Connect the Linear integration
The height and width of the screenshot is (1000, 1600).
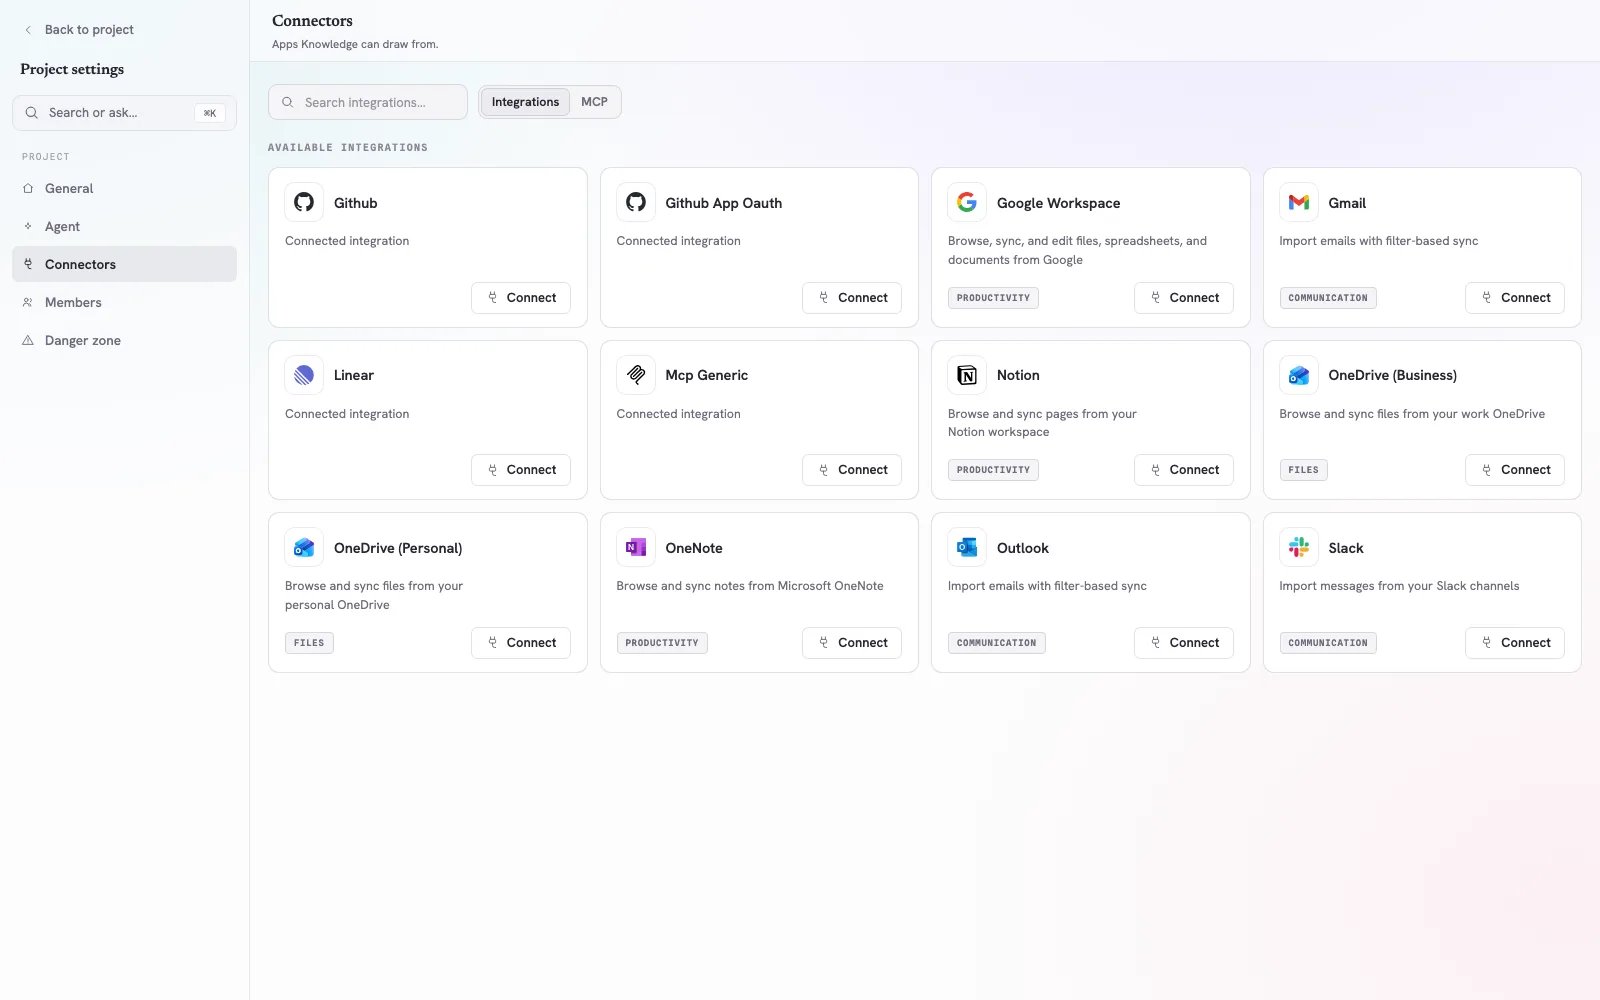pyautogui.click(x=521, y=470)
